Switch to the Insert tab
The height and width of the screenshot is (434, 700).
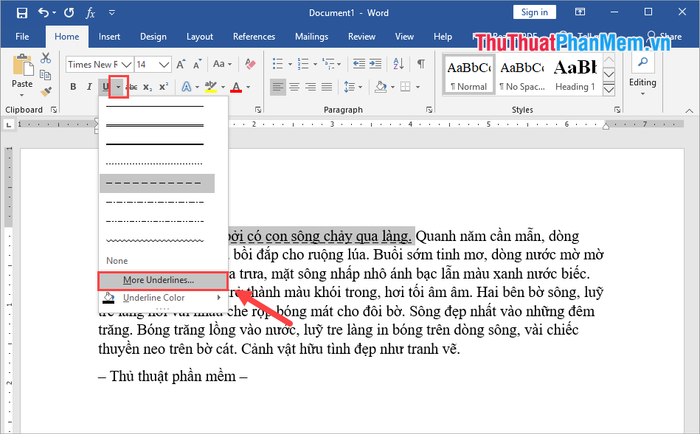pos(109,37)
